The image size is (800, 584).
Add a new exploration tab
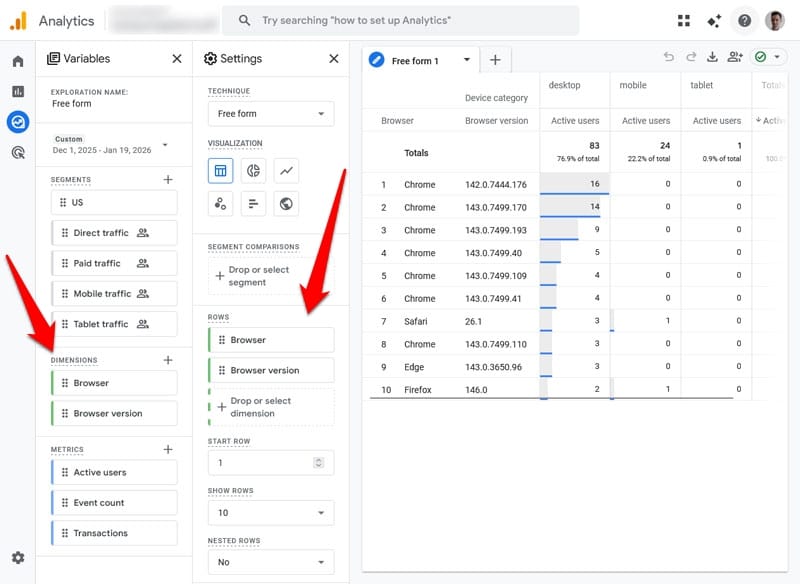tap(495, 60)
